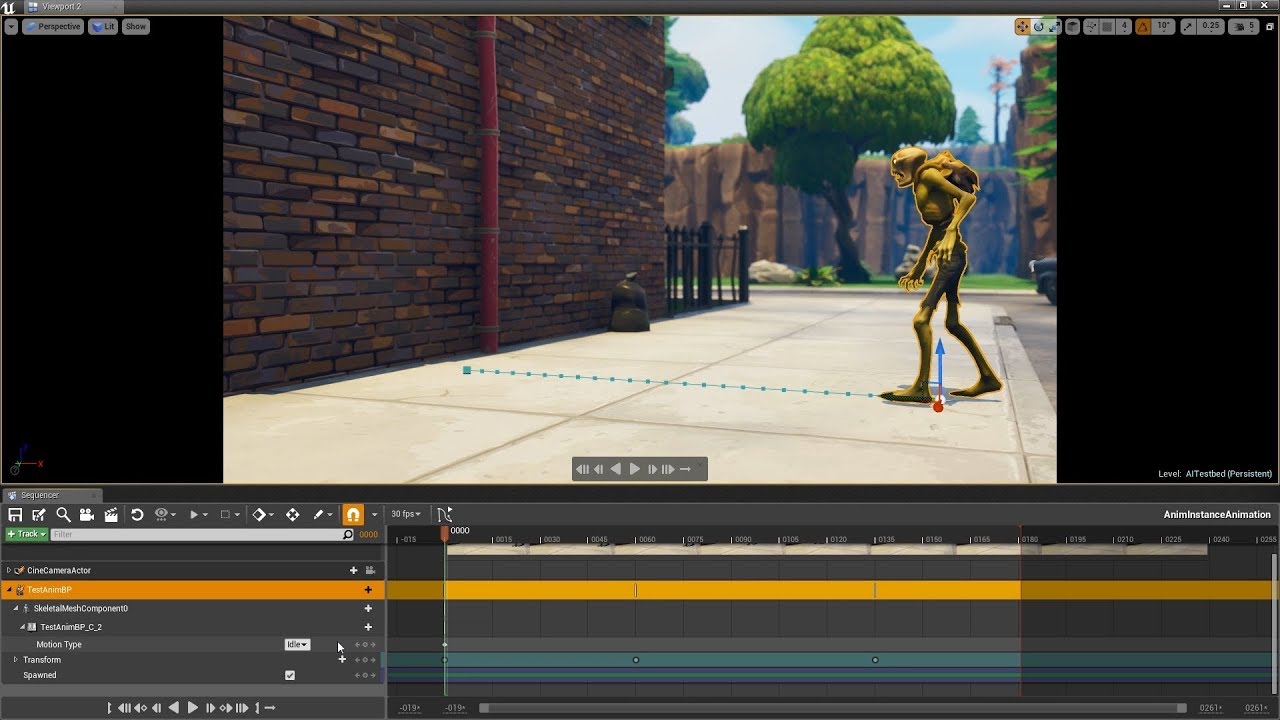1280x720 pixels.
Task: Open the playback options play-arrow dropdown
Action: click(x=199, y=515)
